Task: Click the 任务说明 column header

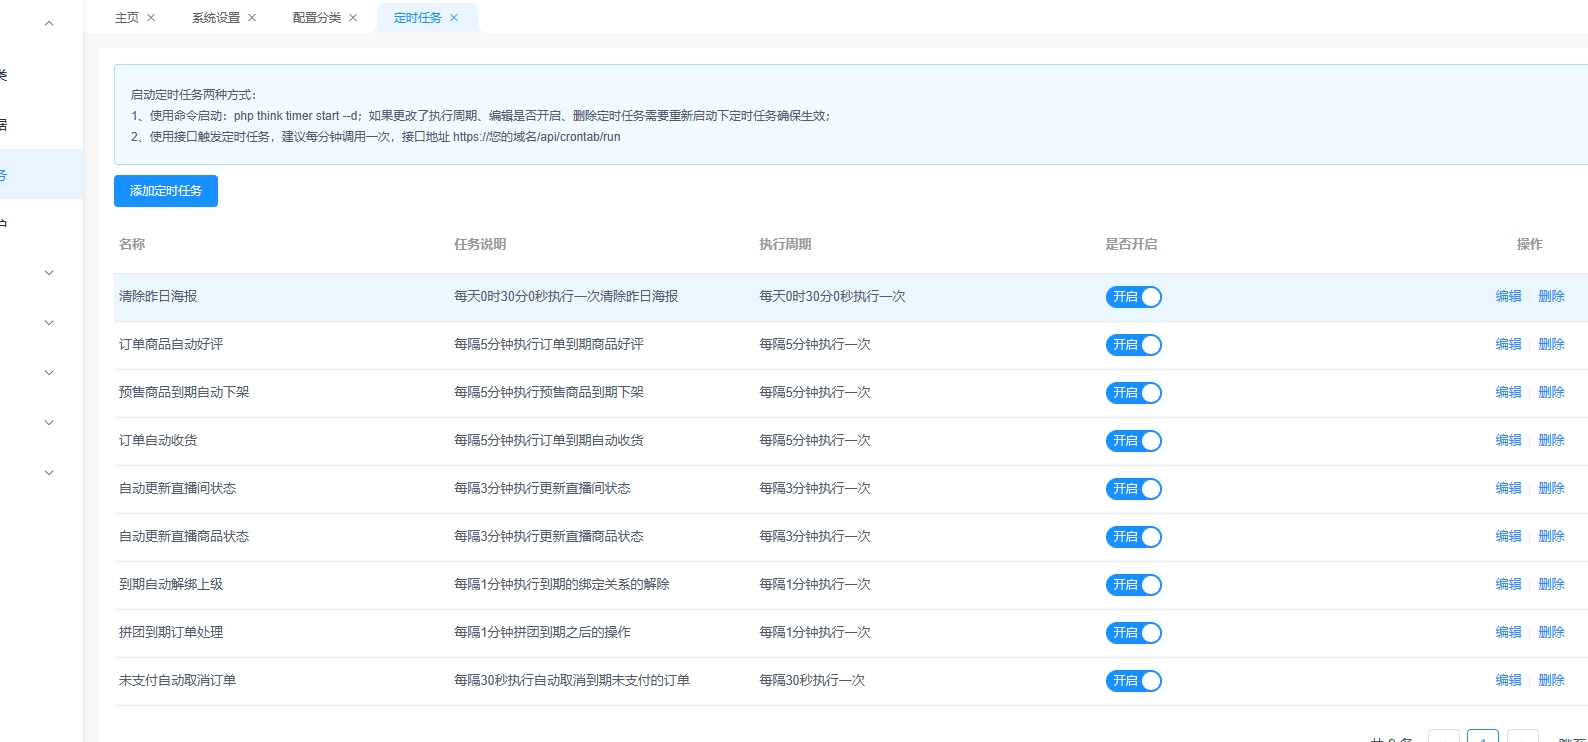Action: 480,244
